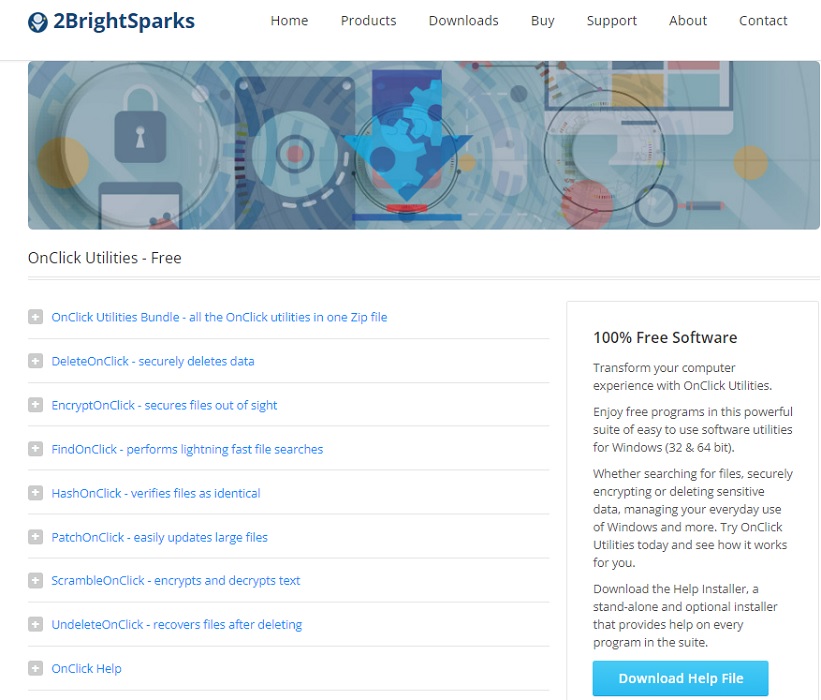Viewport: 821px width, 700px height.
Task: Click the hero banner image
Action: click(x=423, y=145)
